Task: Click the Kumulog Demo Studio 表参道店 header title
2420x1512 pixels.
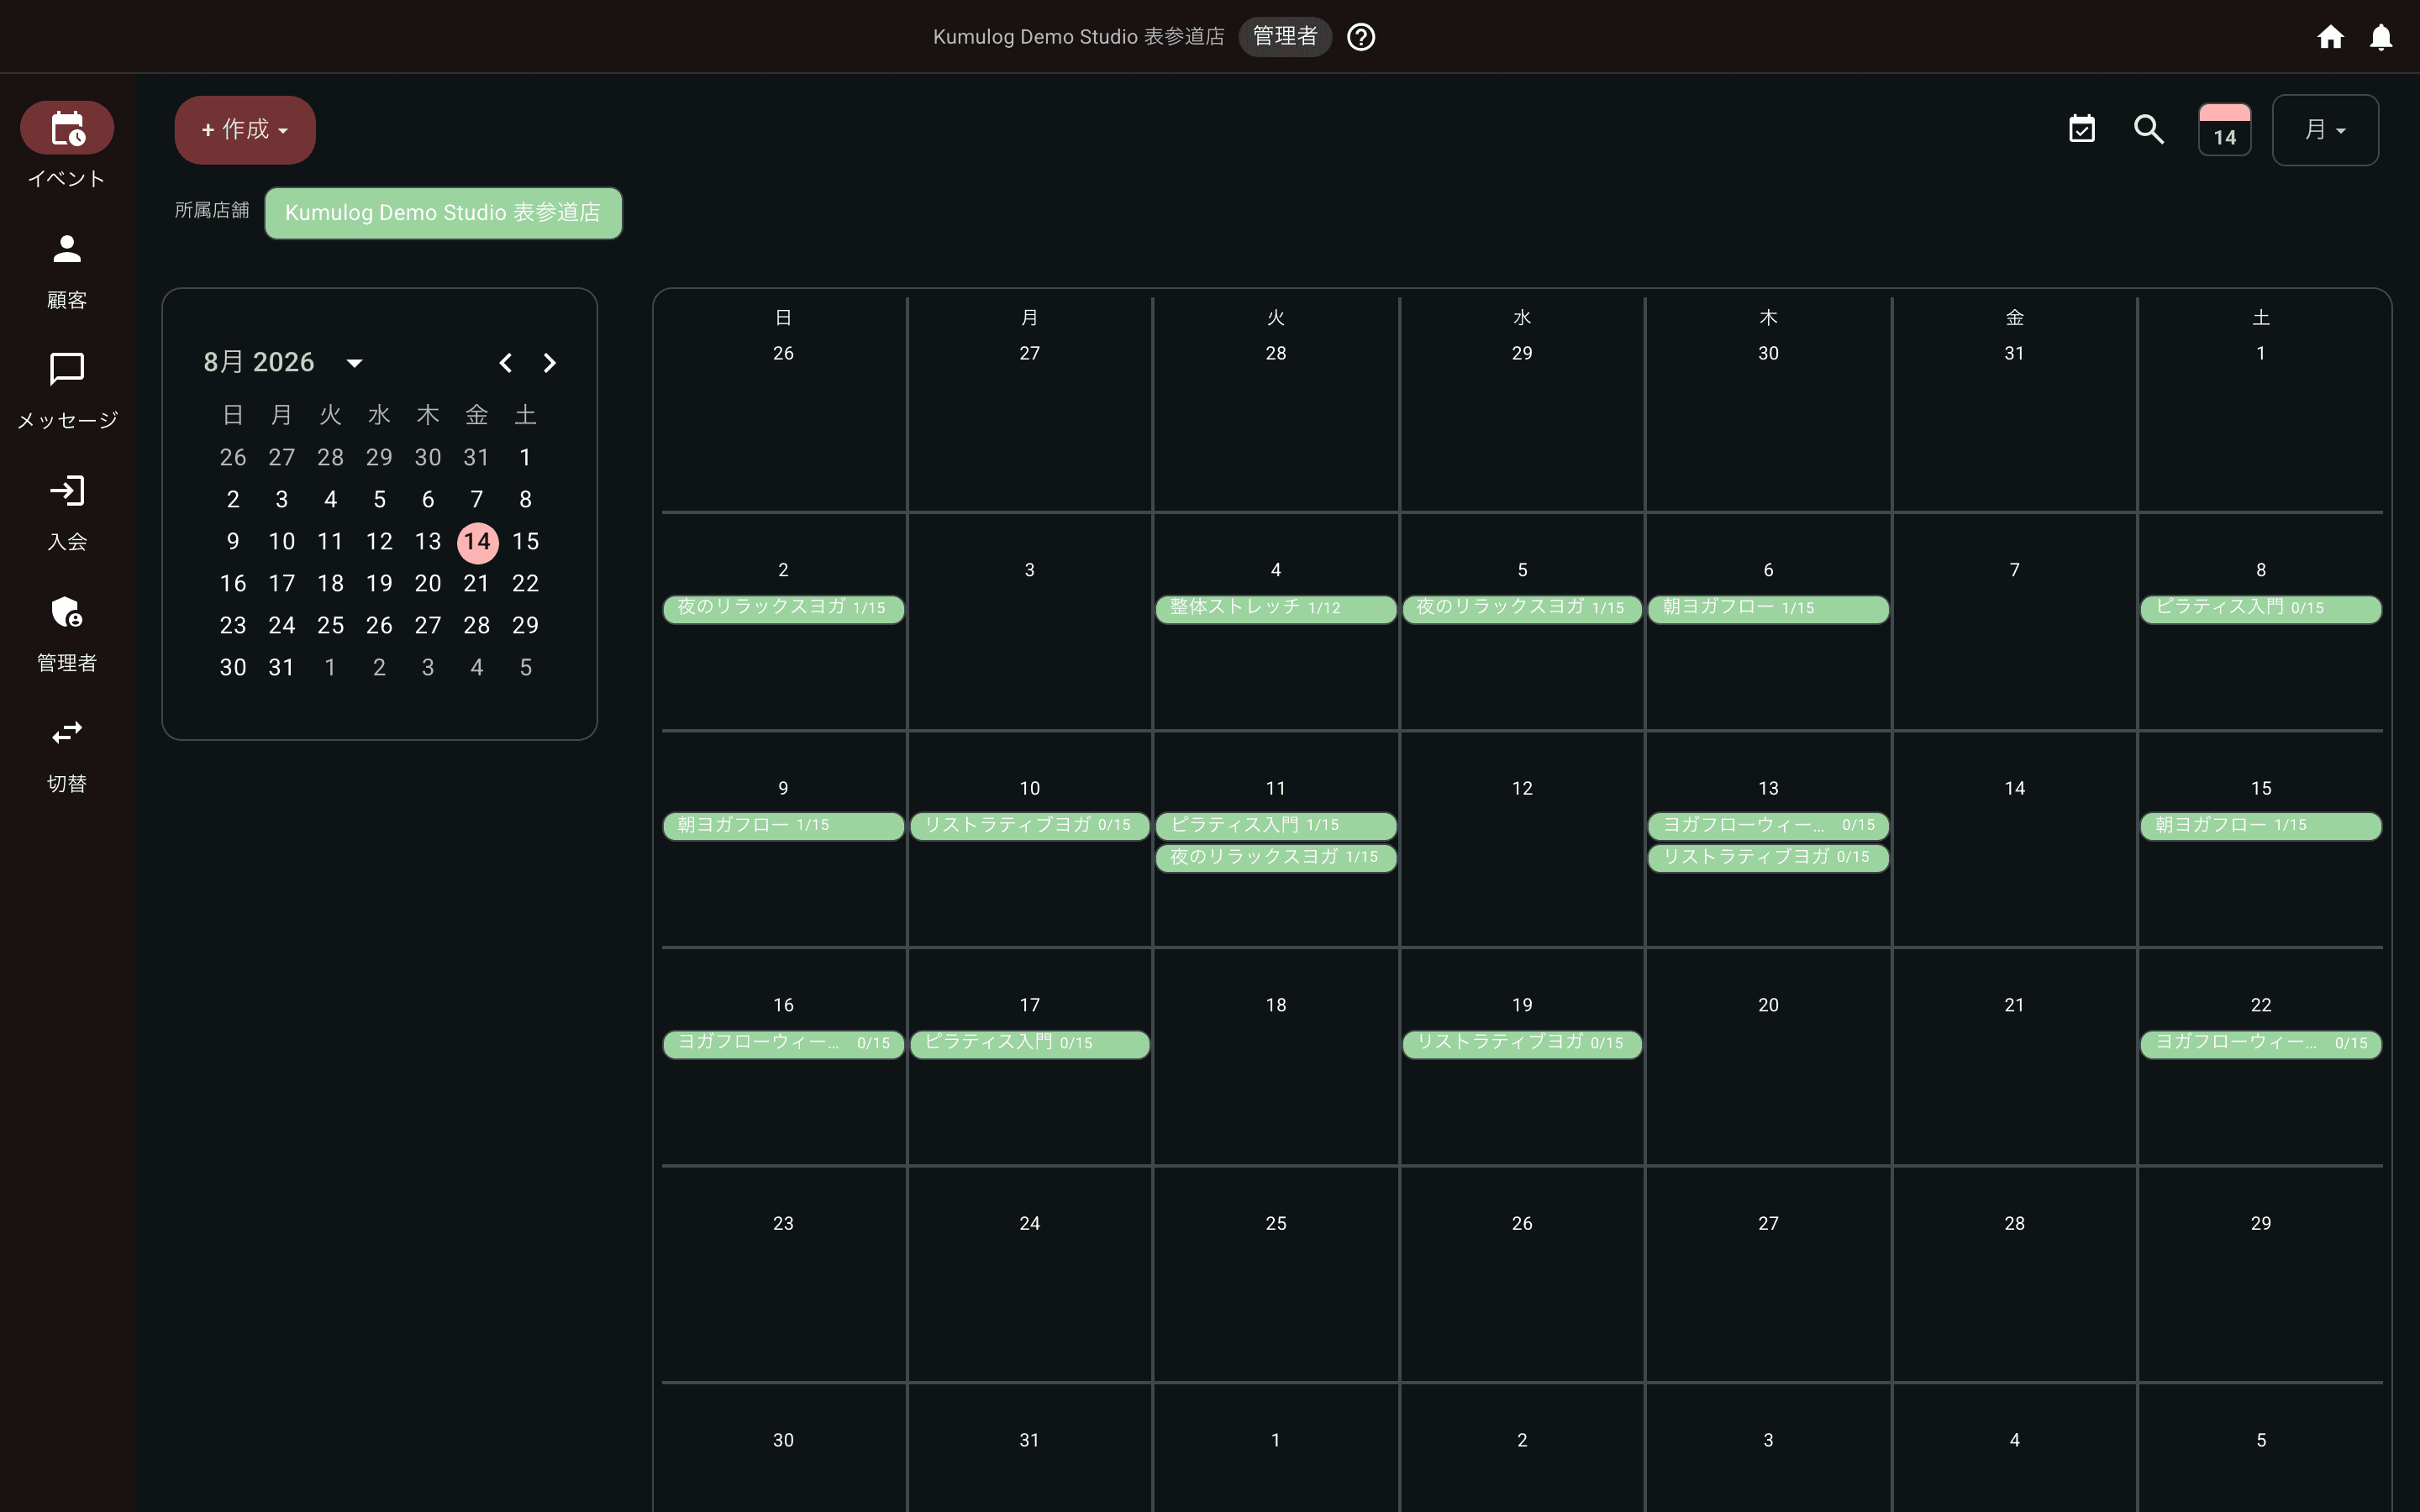Action: (x=1078, y=37)
